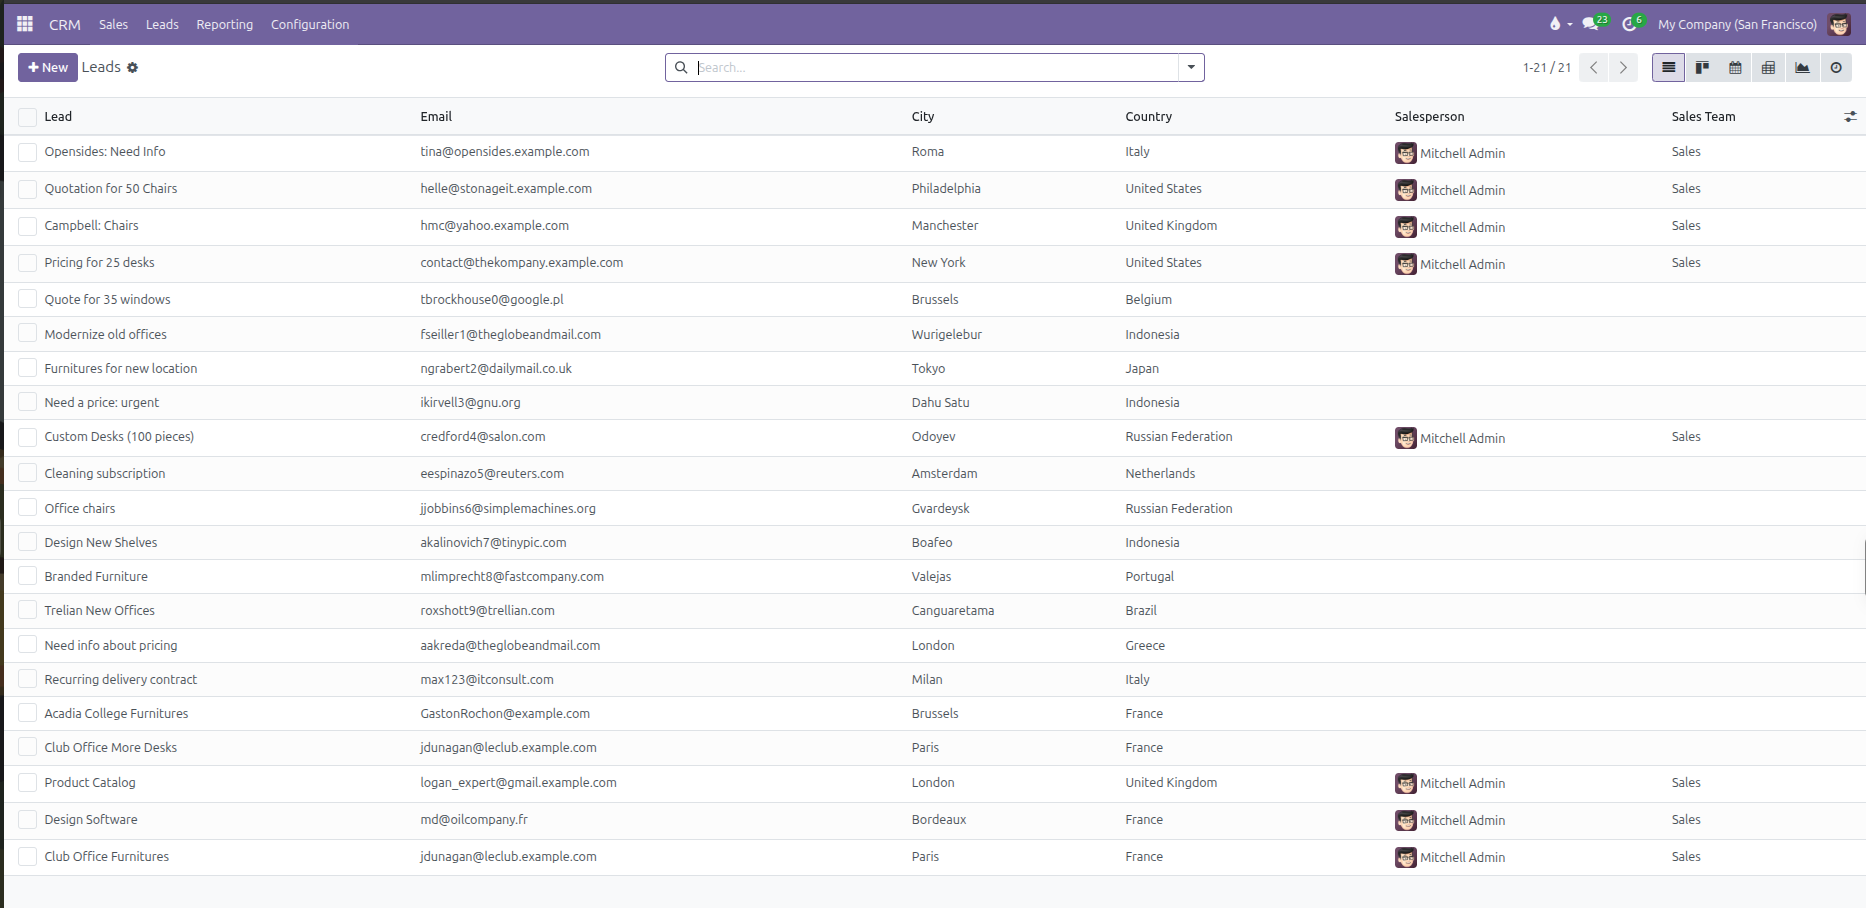Viewport: 1866px width, 908px height.
Task: Sort by the City column header
Action: tap(923, 117)
